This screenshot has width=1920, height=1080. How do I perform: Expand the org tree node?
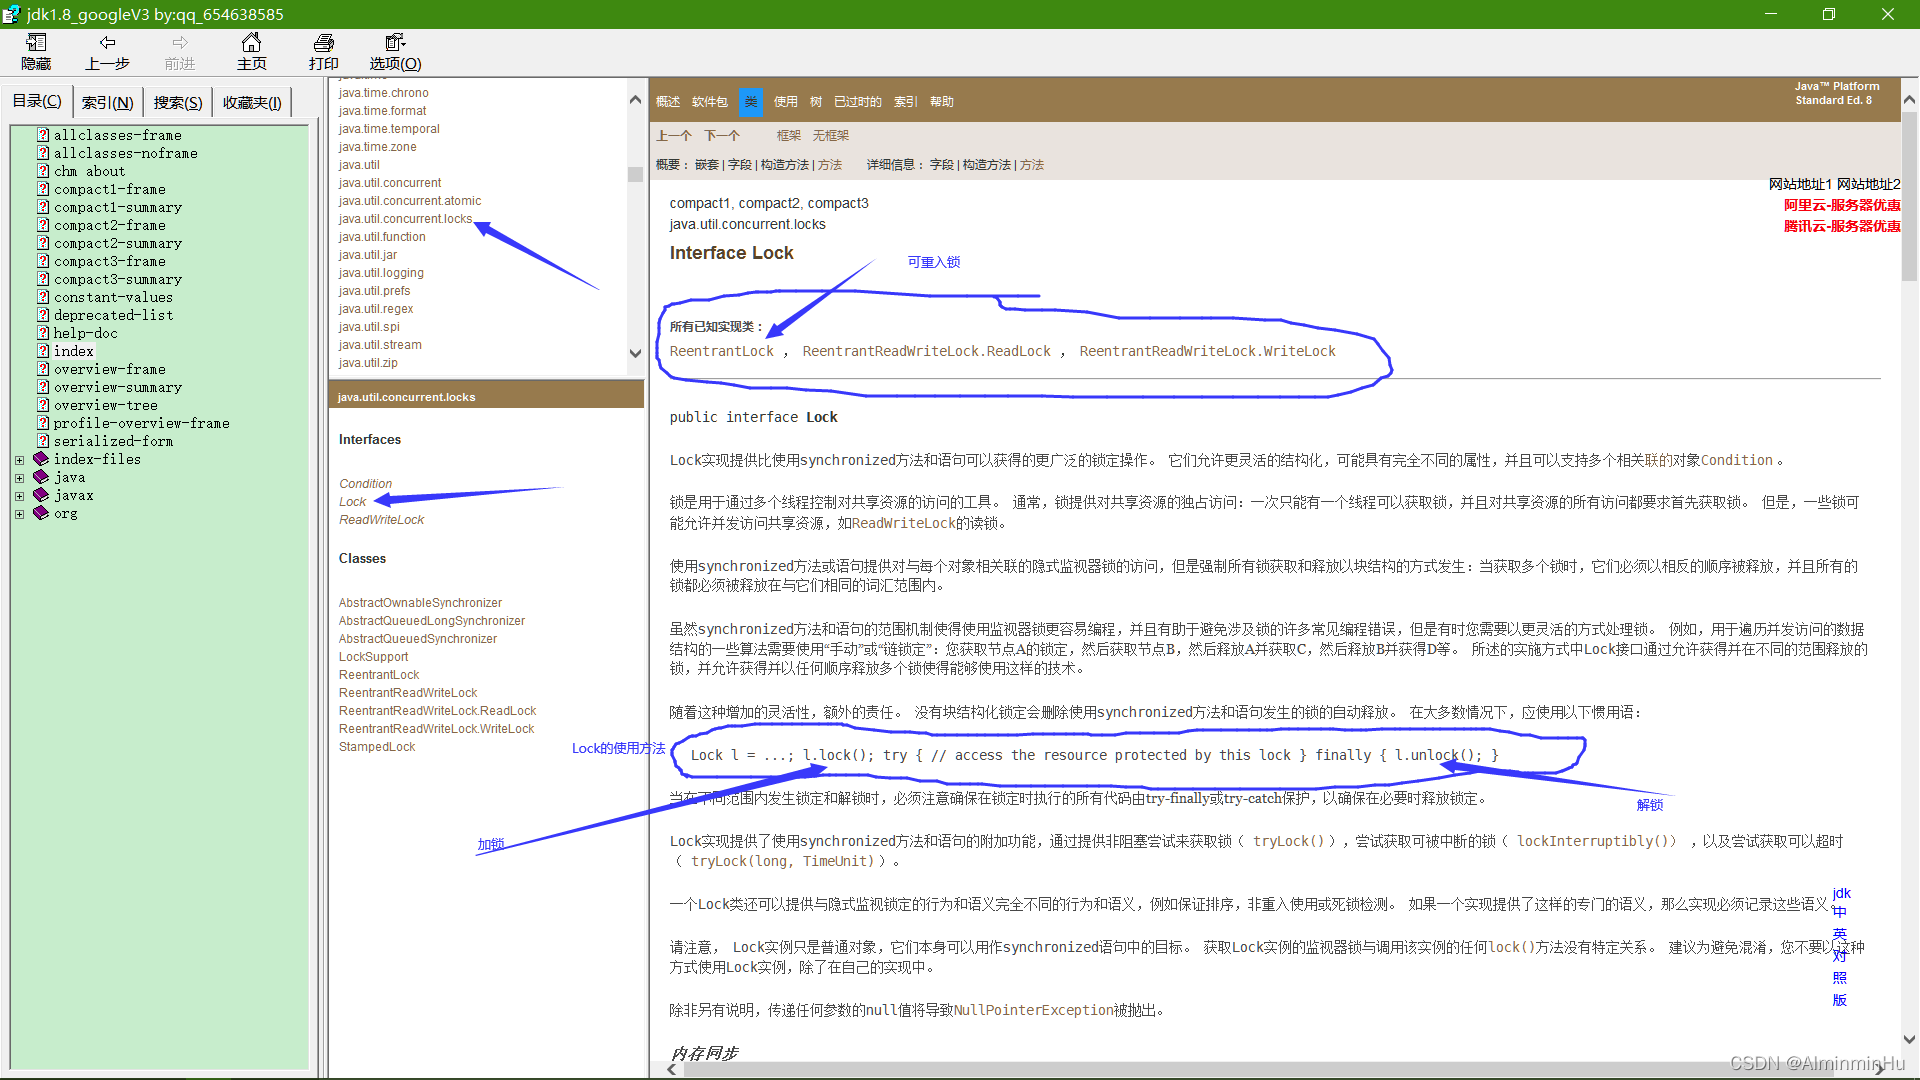click(19, 514)
